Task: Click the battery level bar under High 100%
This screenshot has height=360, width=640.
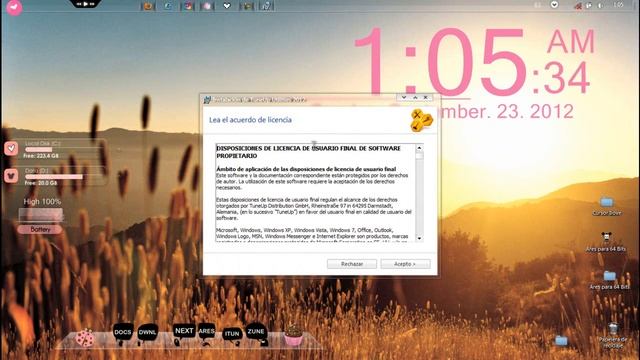Action: click(x=41, y=214)
